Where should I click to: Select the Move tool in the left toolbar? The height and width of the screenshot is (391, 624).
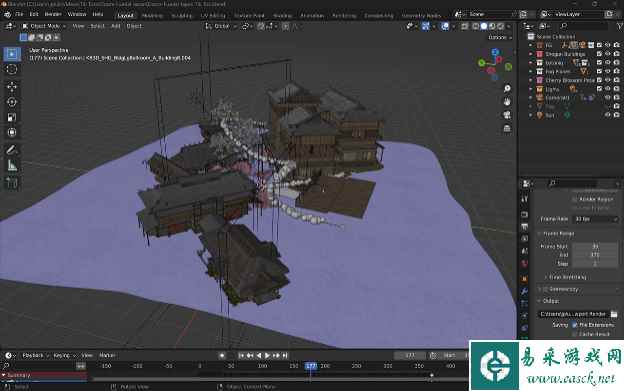pyautogui.click(x=12, y=86)
